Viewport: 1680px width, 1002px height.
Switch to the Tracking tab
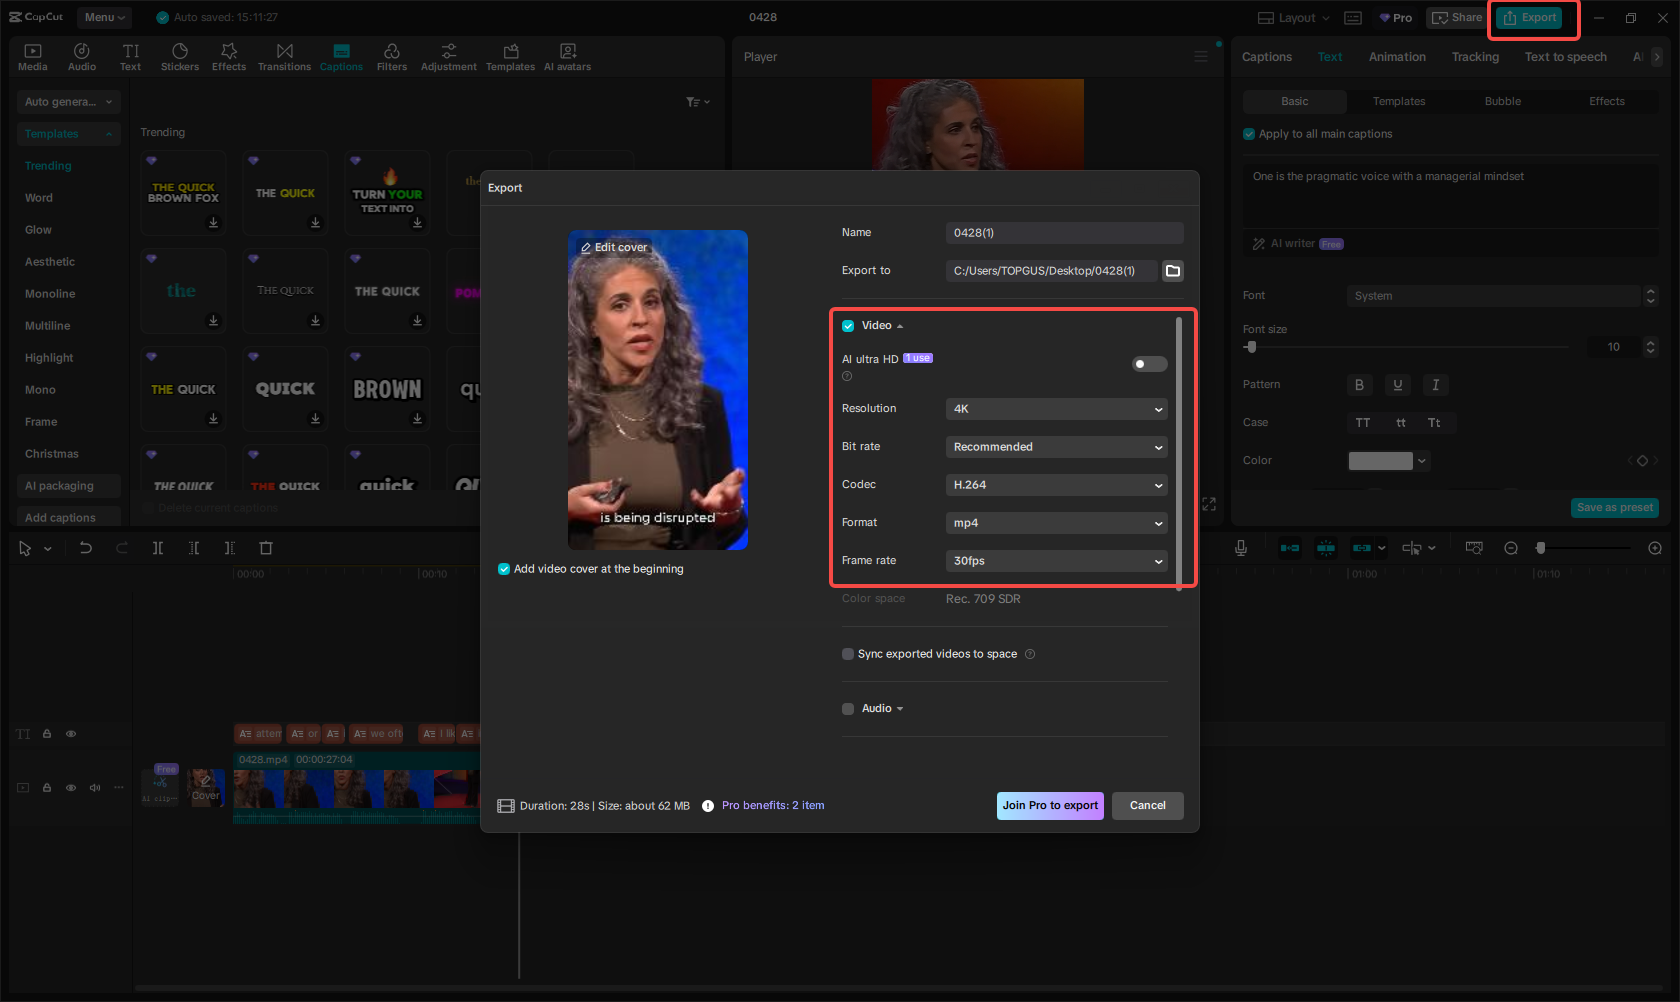tap(1475, 57)
